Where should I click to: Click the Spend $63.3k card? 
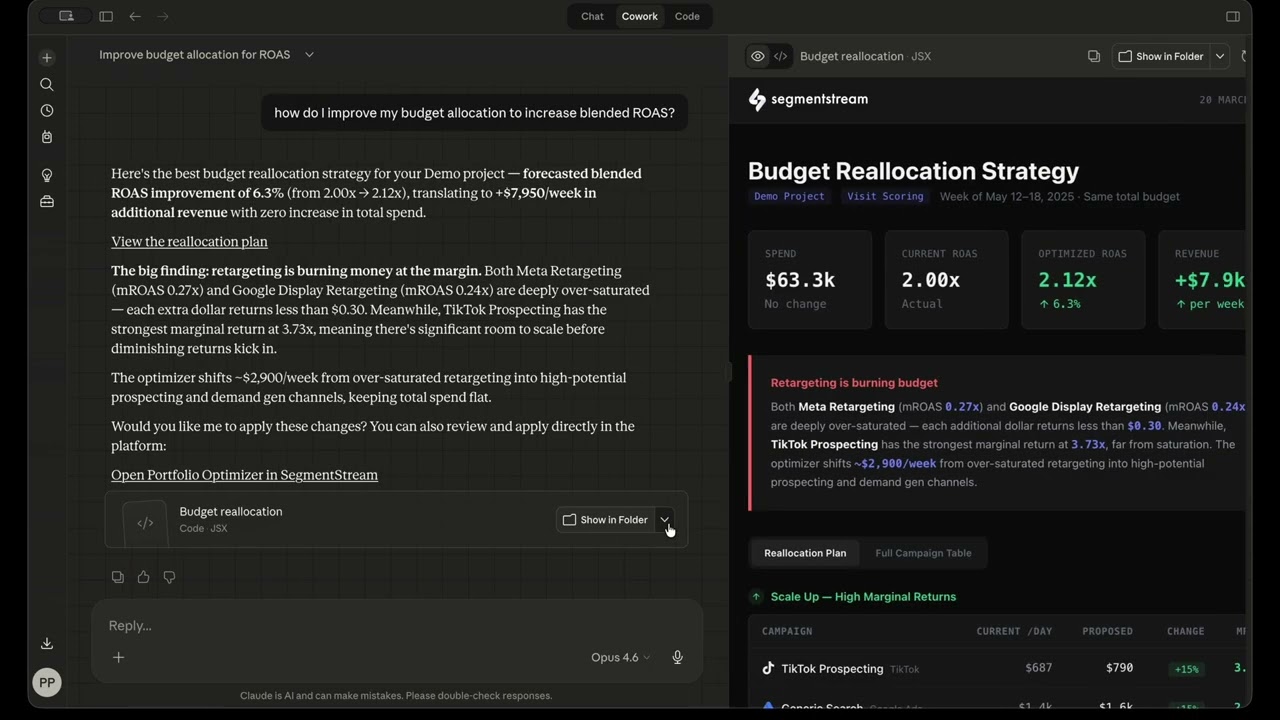point(810,279)
